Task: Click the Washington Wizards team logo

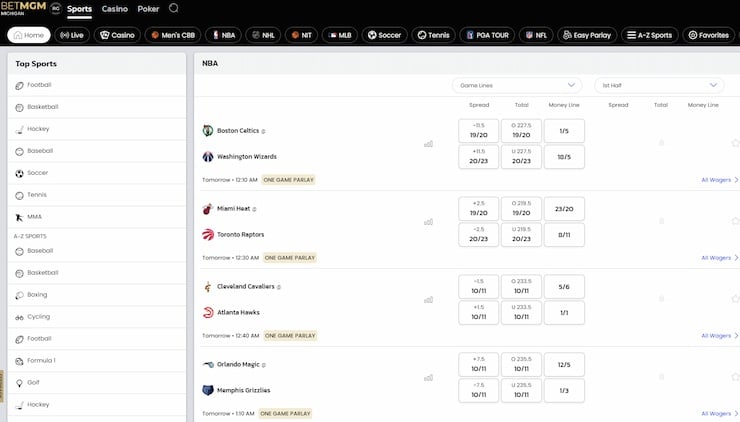Action: [208, 156]
